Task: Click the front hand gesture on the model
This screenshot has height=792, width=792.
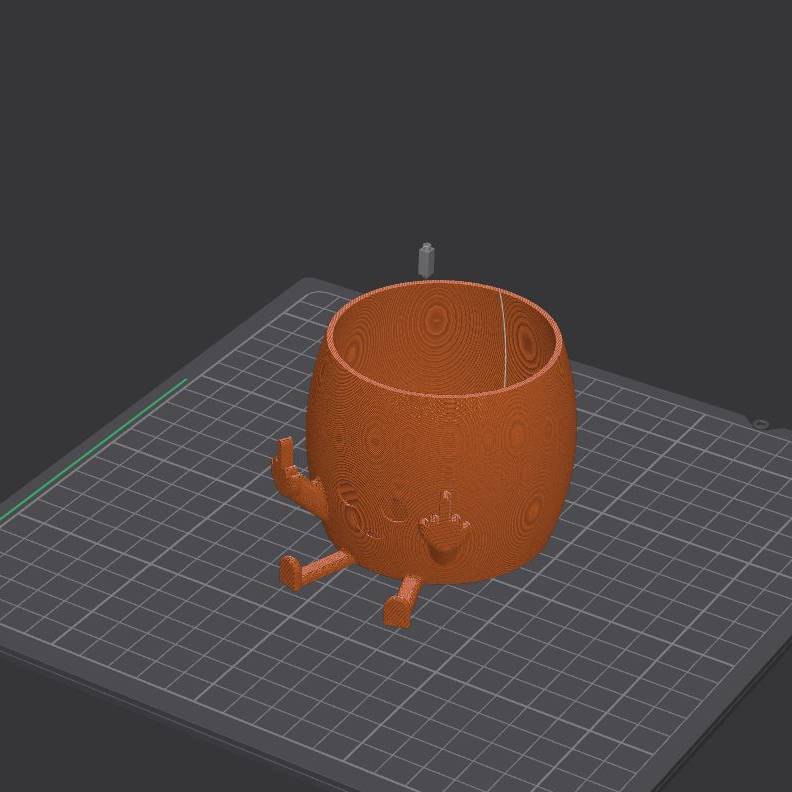Action: pyautogui.click(x=445, y=527)
